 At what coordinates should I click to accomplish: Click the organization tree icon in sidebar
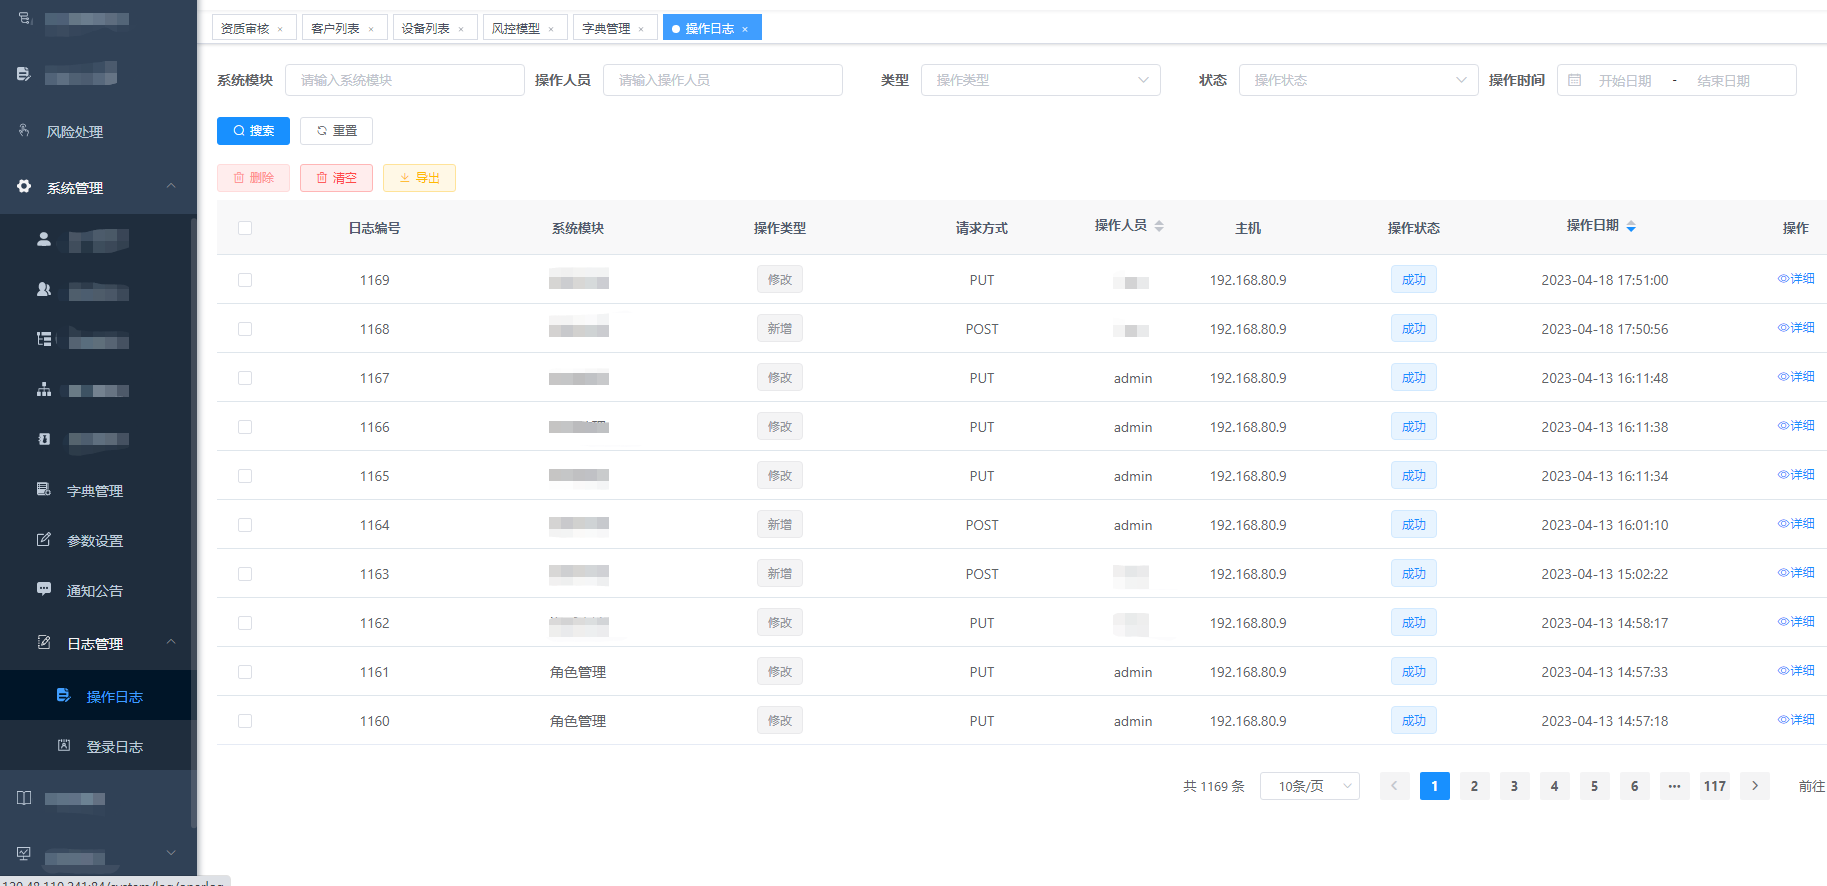(x=44, y=389)
